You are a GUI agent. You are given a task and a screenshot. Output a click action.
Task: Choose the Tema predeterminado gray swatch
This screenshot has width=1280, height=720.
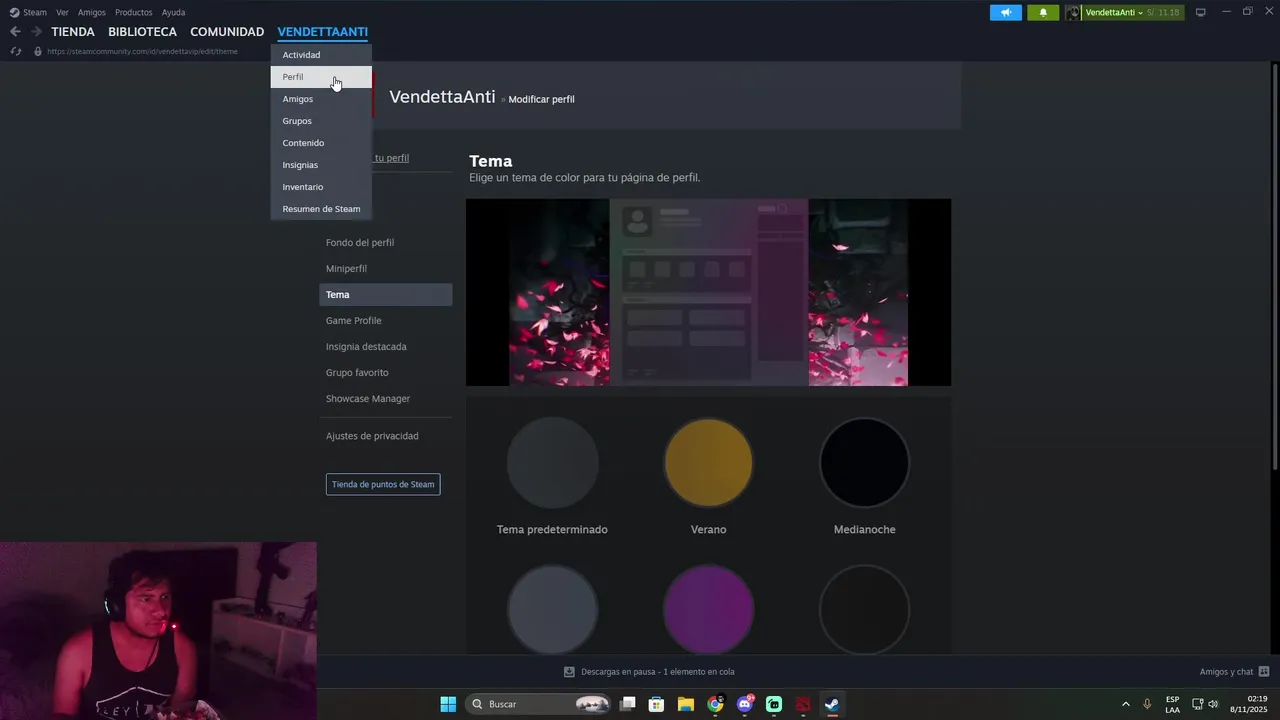point(552,463)
